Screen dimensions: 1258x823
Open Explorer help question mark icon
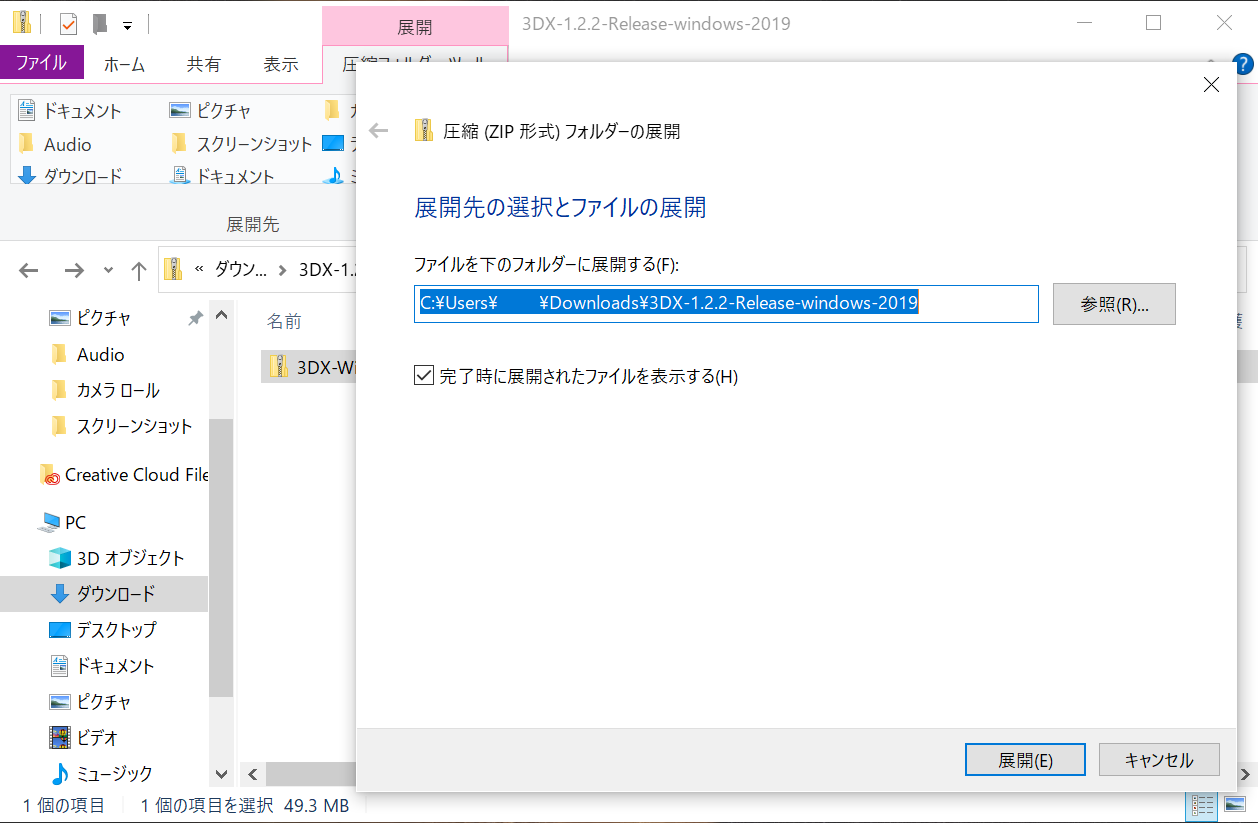pos(1243,64)
